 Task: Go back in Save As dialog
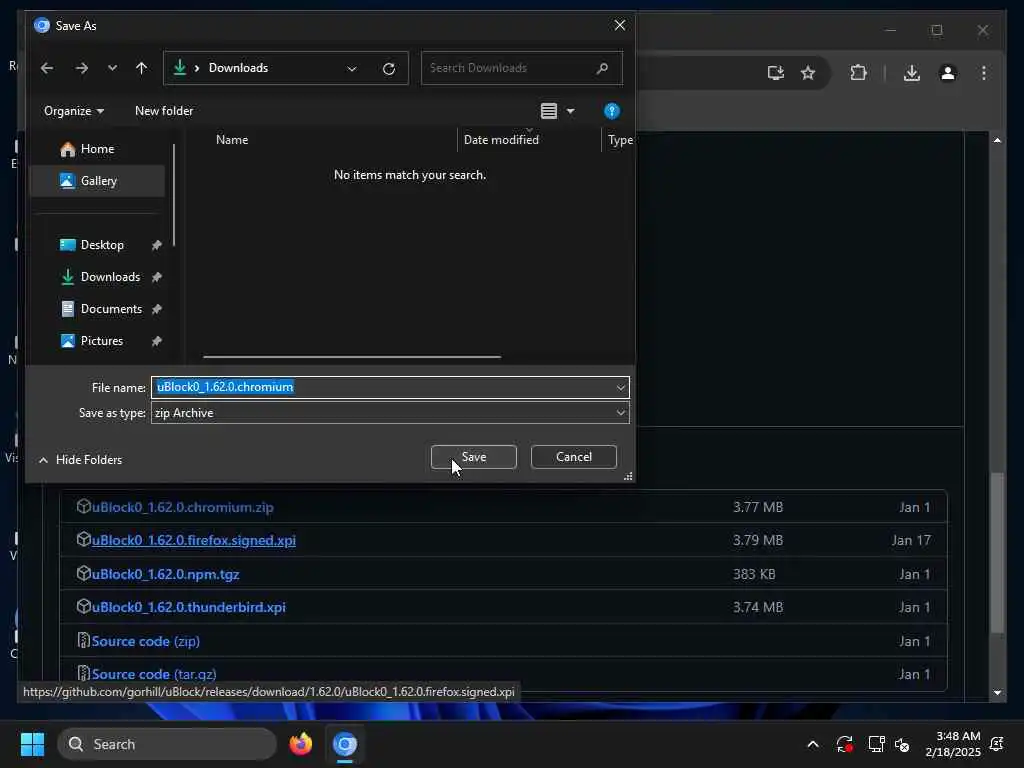(47, 68)
